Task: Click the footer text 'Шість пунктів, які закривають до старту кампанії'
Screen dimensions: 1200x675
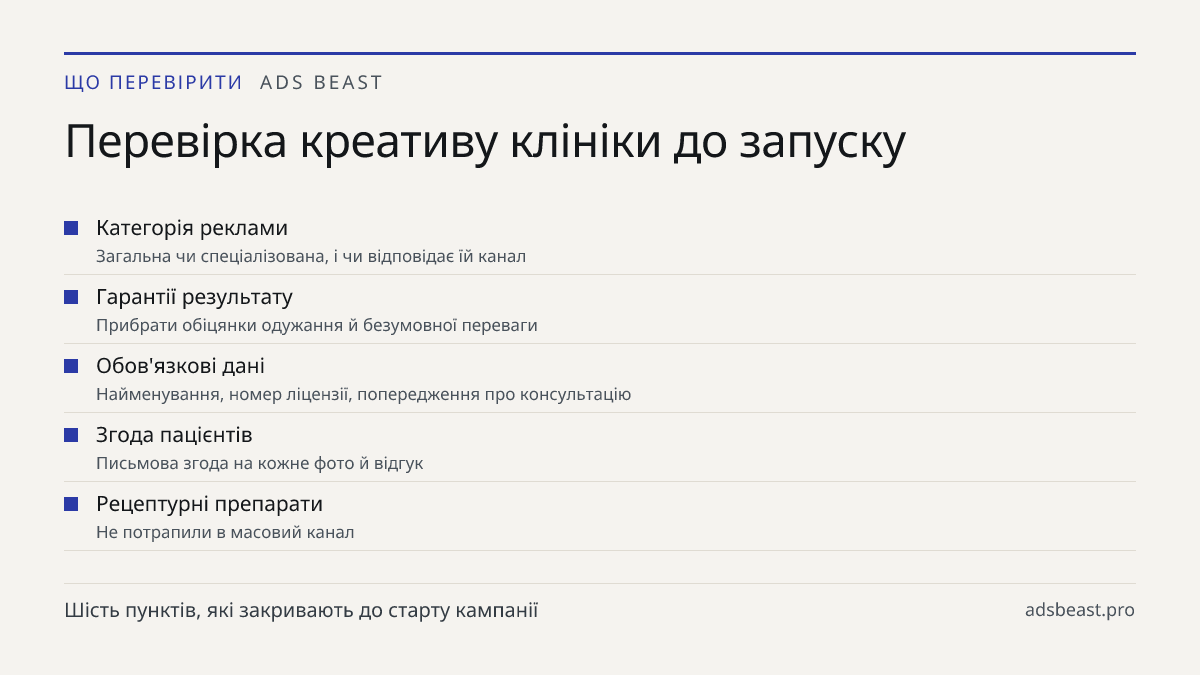Action: click(301, 610)
